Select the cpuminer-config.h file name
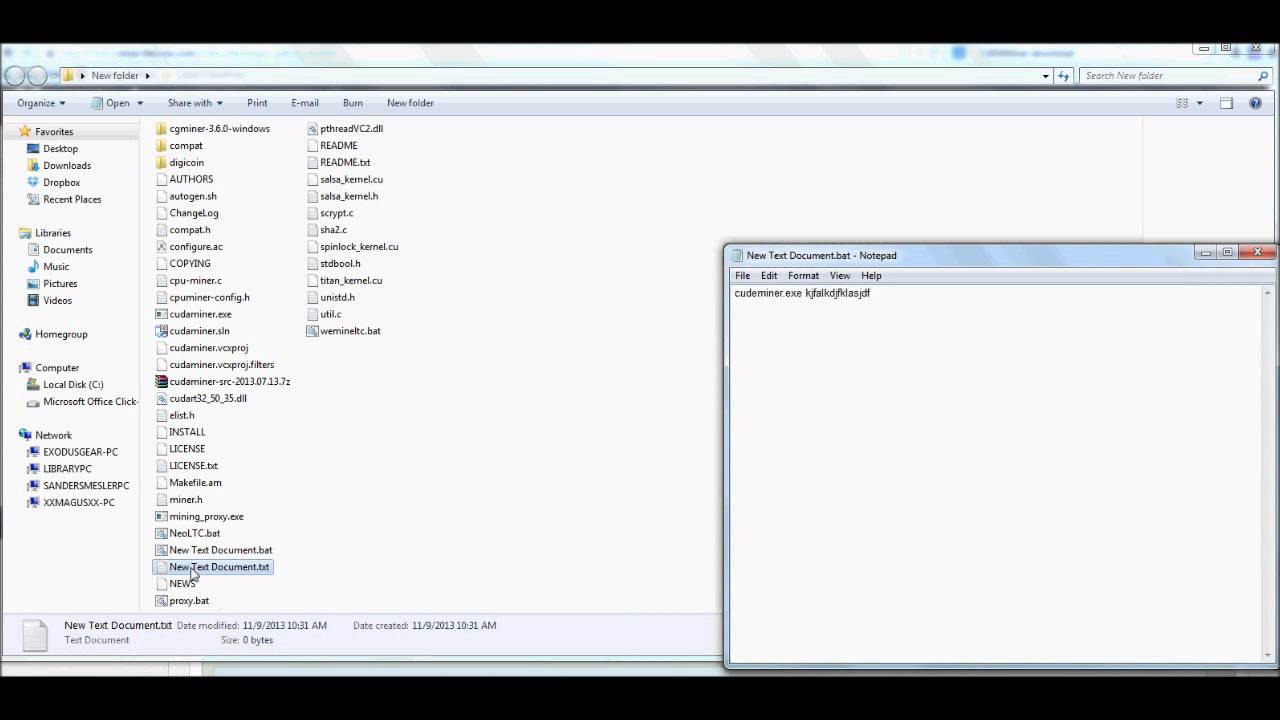This screenshot has height=720, width=1280. pyautogui.click(x=209, y=297)
